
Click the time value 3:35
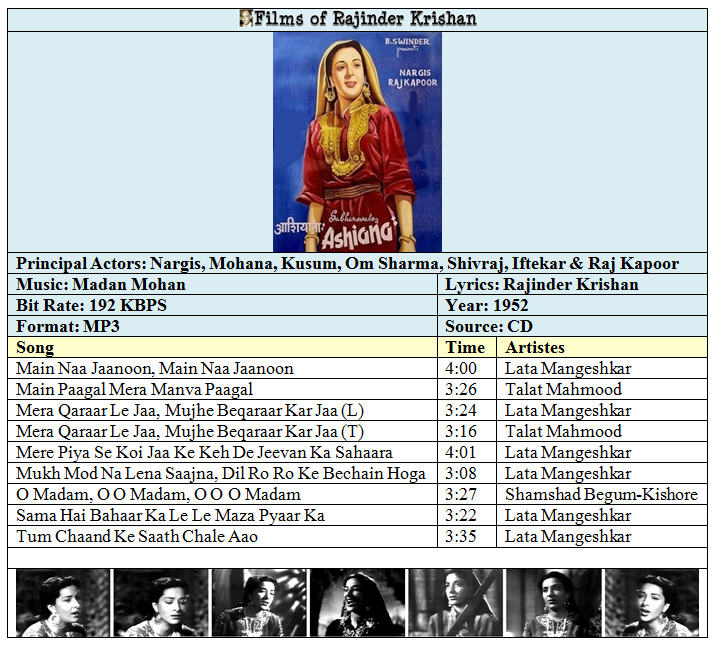(461, 536)
